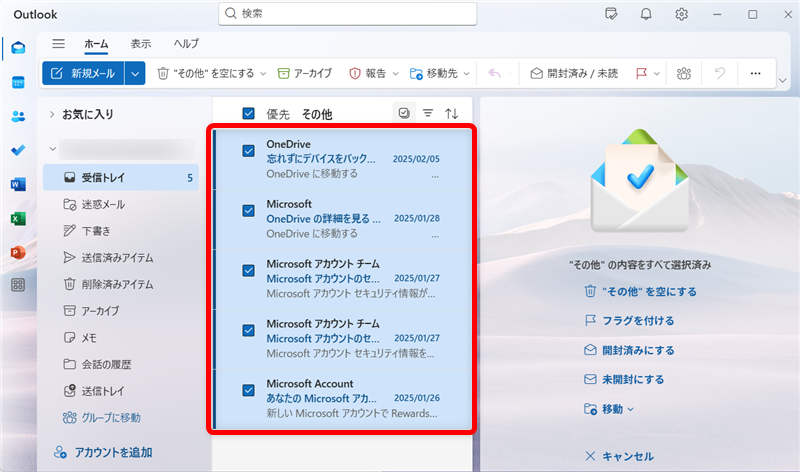Open the People contacts icon
The width and height of the screenshot is (800, 472).
[18, 116]
